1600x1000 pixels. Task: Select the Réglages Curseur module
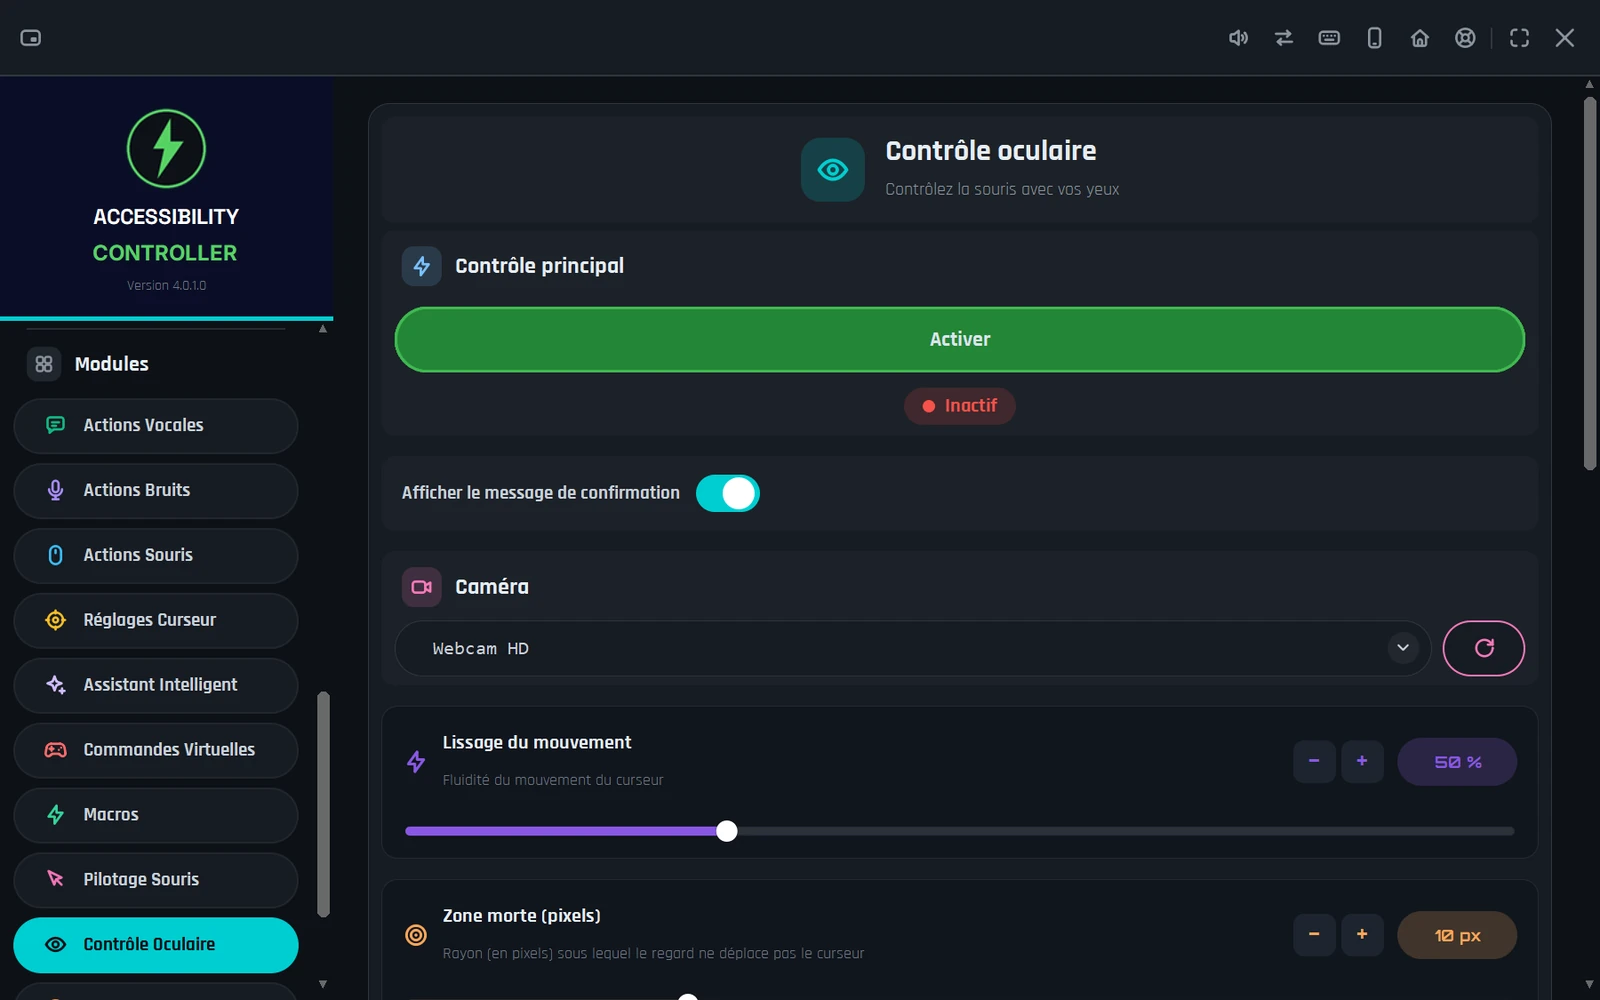(x=156, y=621)
